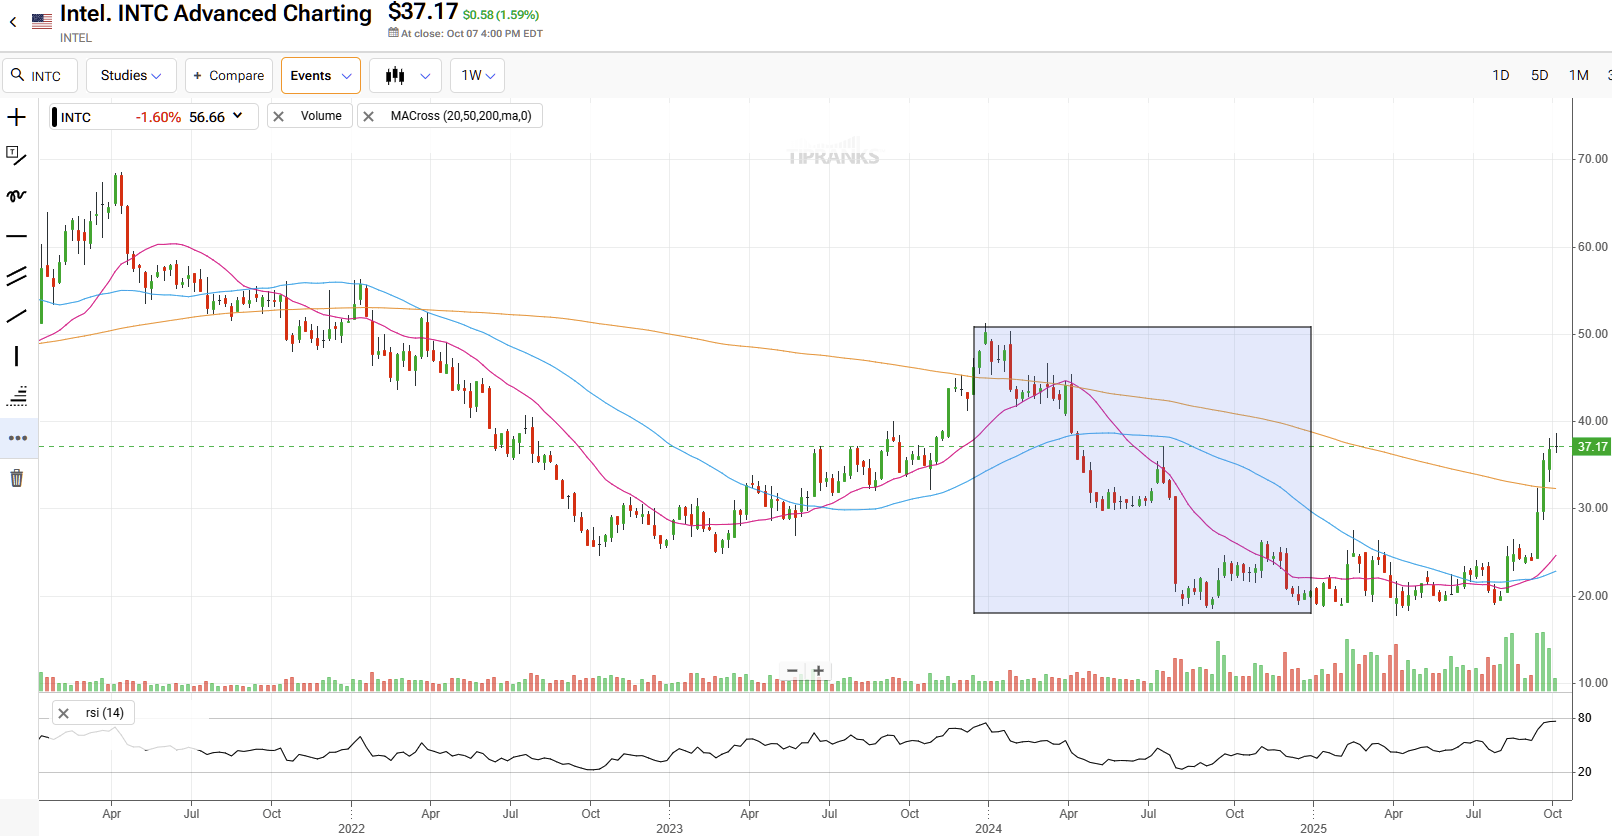The width and height of the screenshot is (1612, 836).
Task: Select the parallel channel lines tool
Action: click(16, 277)
